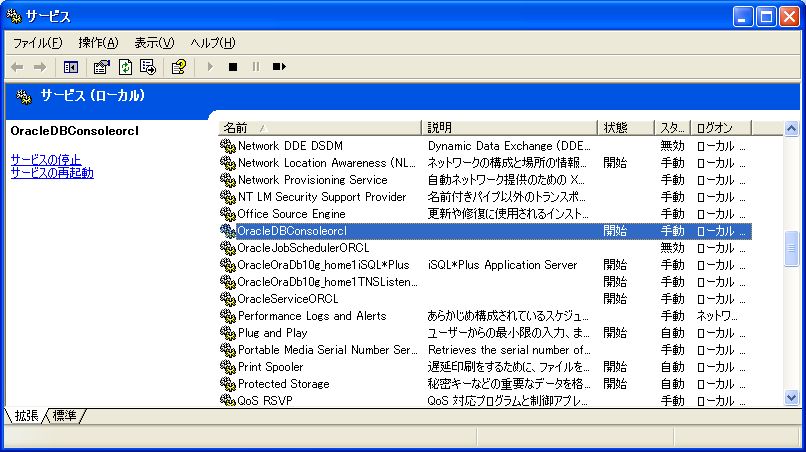Click the Refresh toolbar icon
Viewport: 806px width, 452px height.
pyautogui.click(x=125, y=67)
